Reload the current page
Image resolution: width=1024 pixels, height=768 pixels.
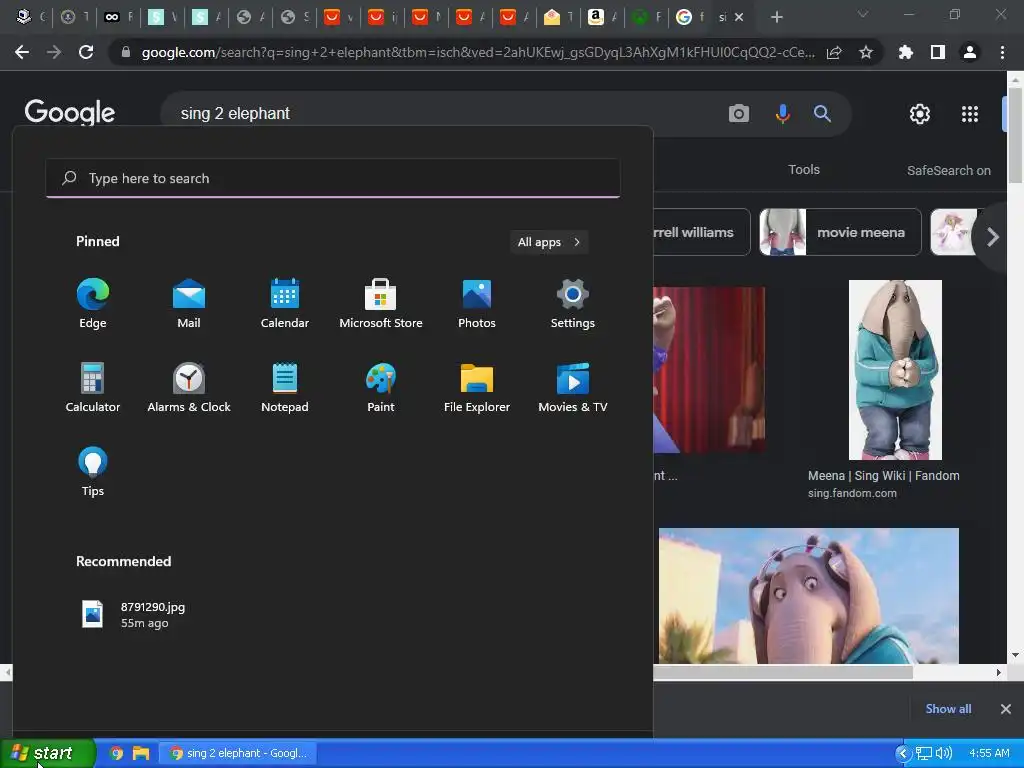(86, 52)
